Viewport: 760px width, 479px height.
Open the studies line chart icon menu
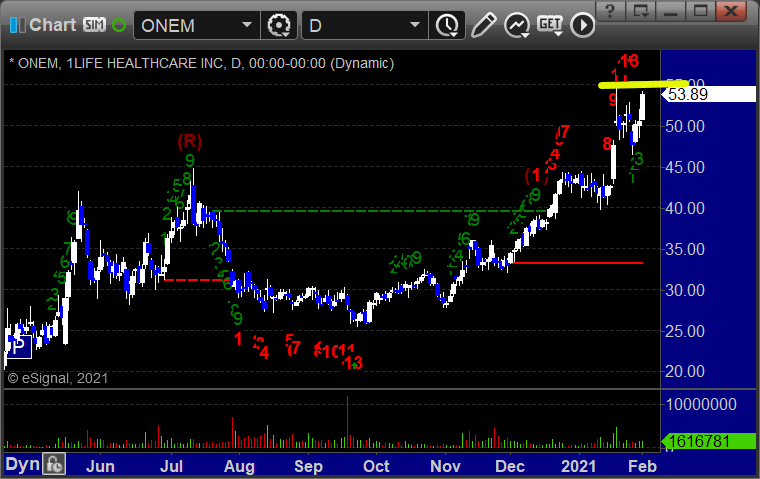point(517,25)
